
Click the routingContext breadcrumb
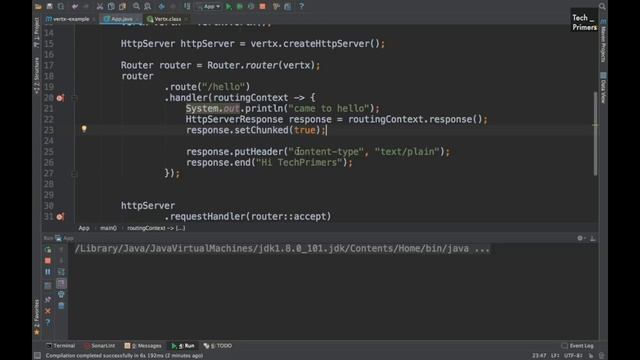(156, 228)
